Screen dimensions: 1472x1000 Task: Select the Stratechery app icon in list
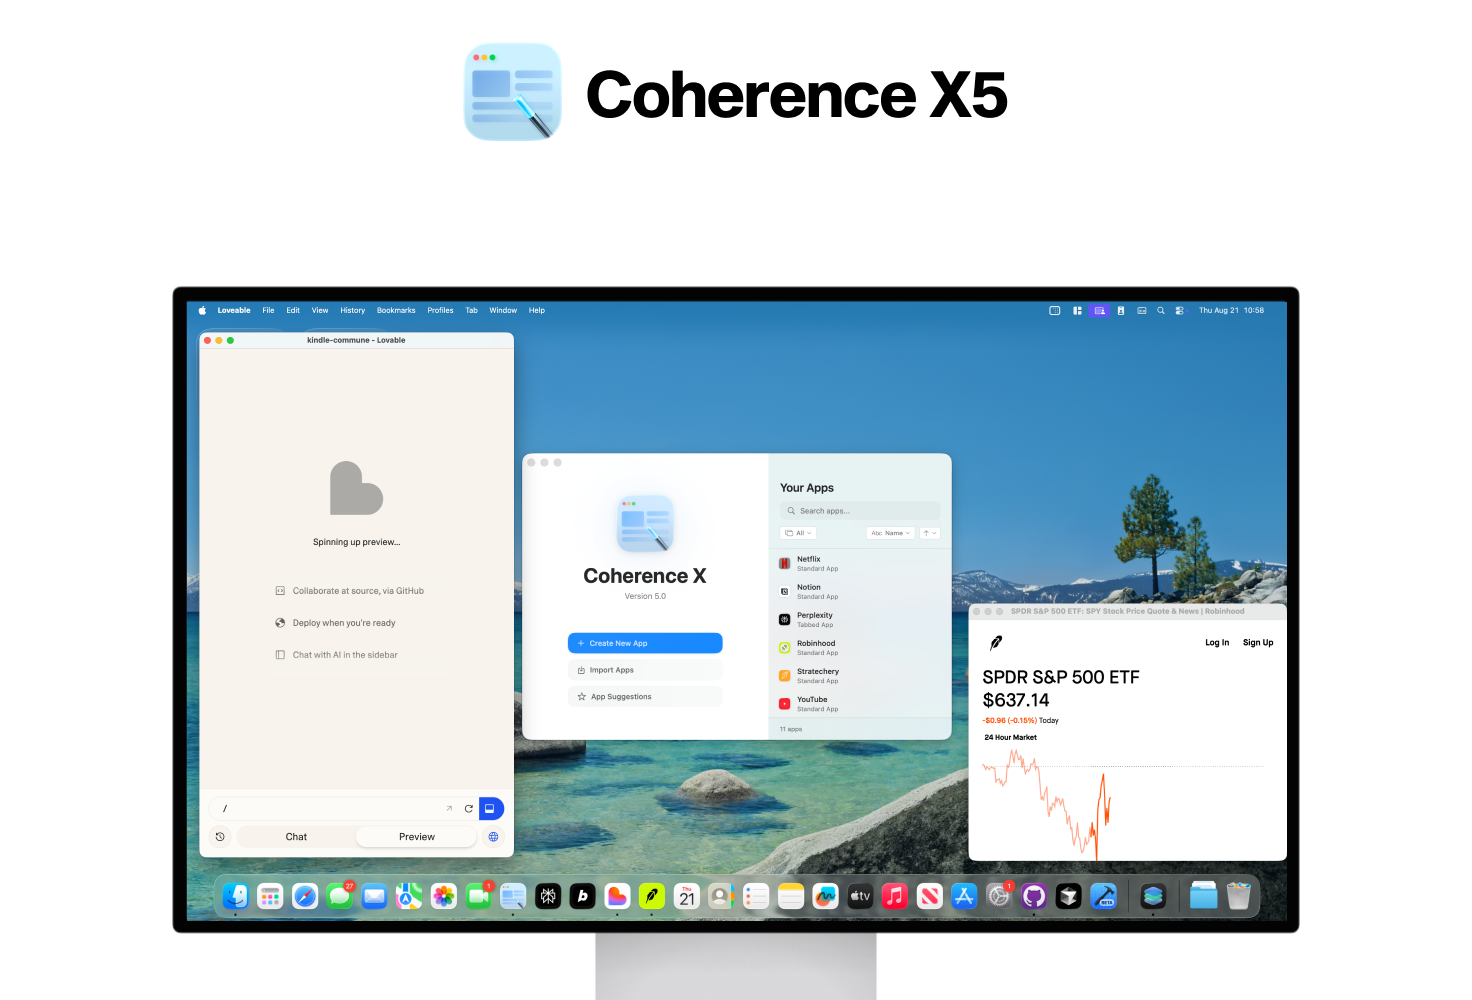point(785,676)
